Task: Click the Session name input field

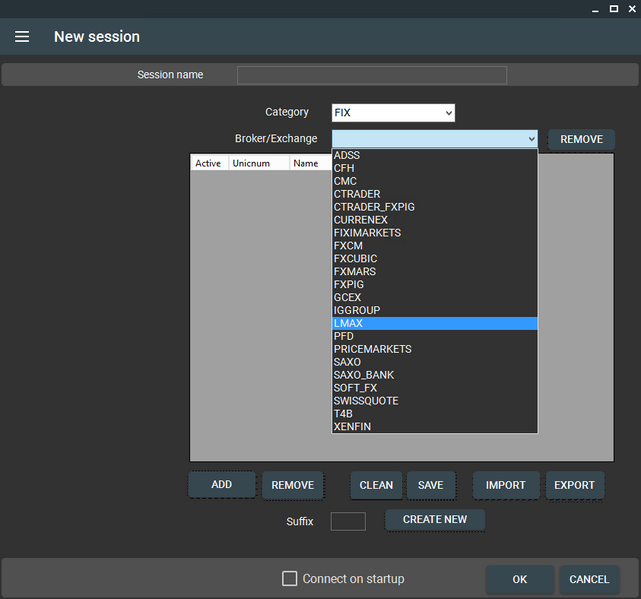Action: tap(371, 75)
